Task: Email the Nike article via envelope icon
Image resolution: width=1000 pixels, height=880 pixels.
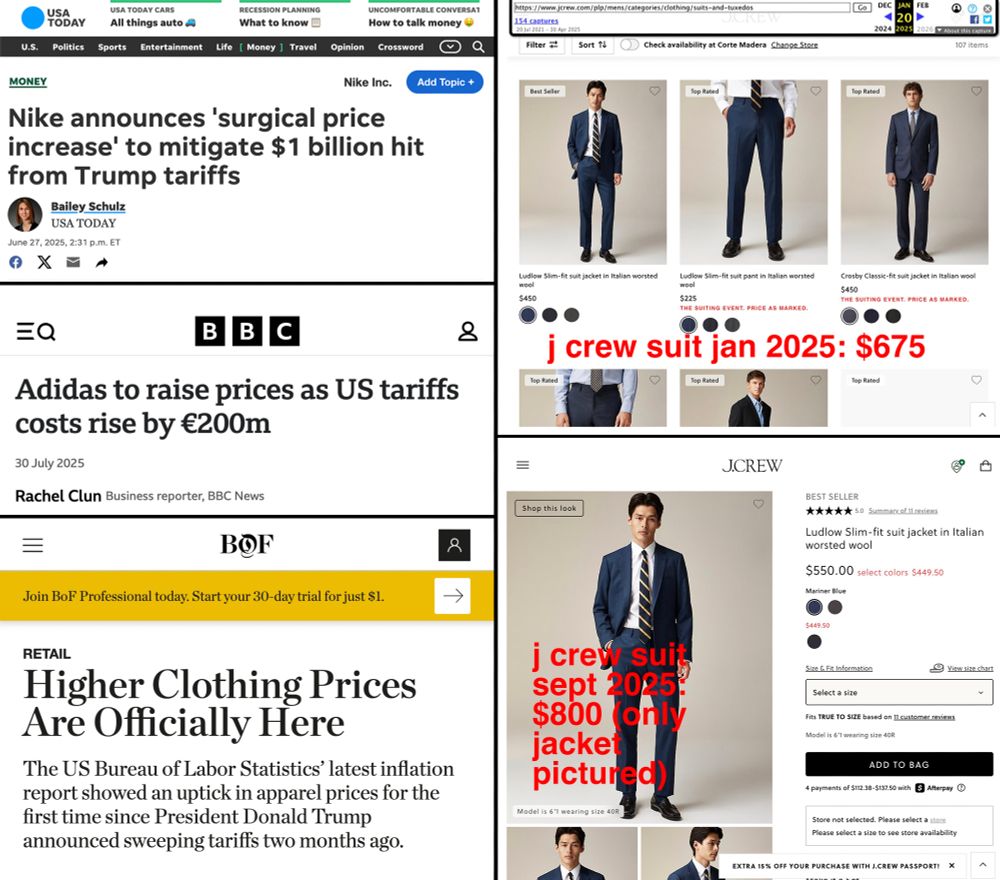Action: pos(73,262)
